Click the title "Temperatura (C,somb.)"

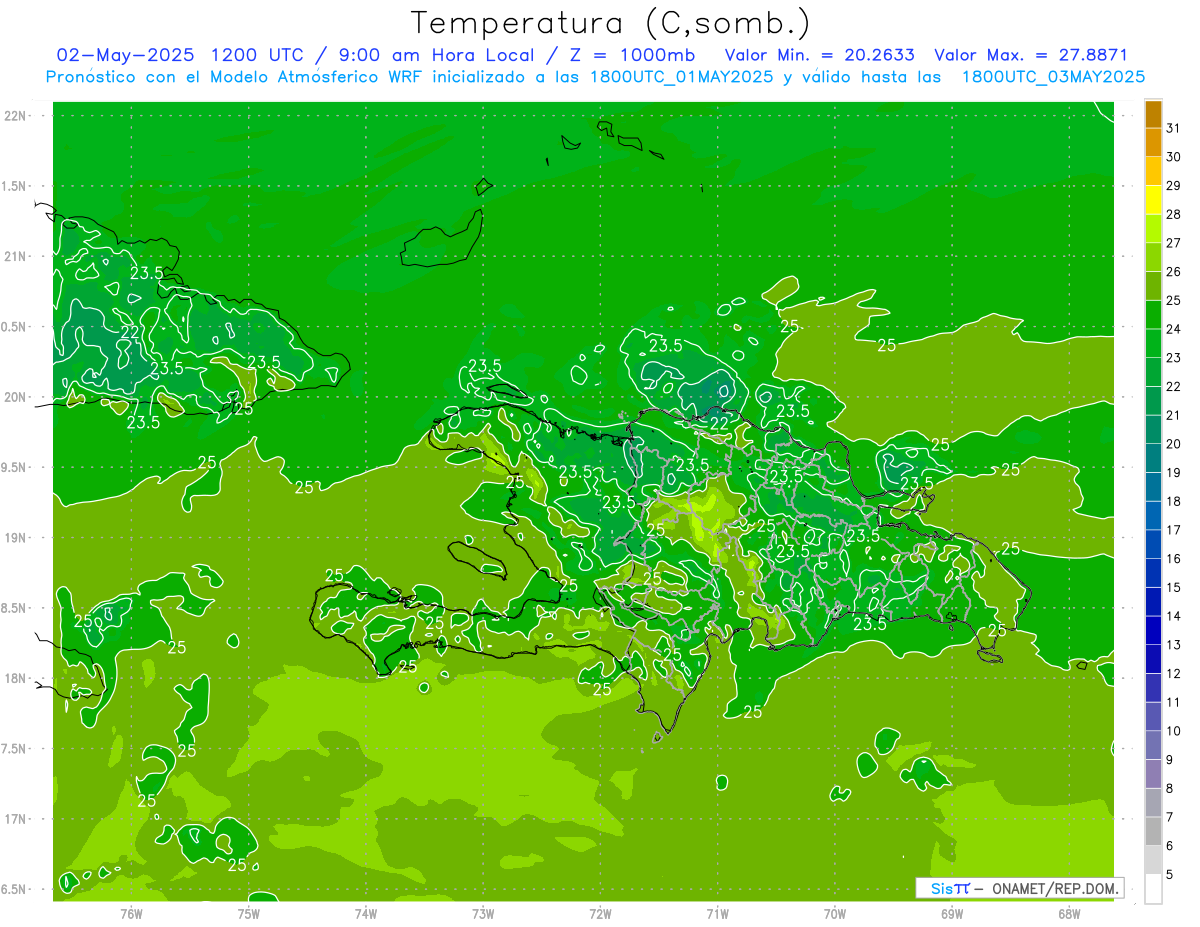(610, 24)
